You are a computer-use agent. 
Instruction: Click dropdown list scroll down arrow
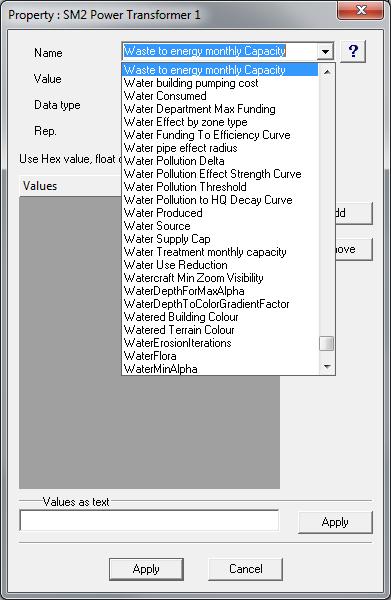327,367
